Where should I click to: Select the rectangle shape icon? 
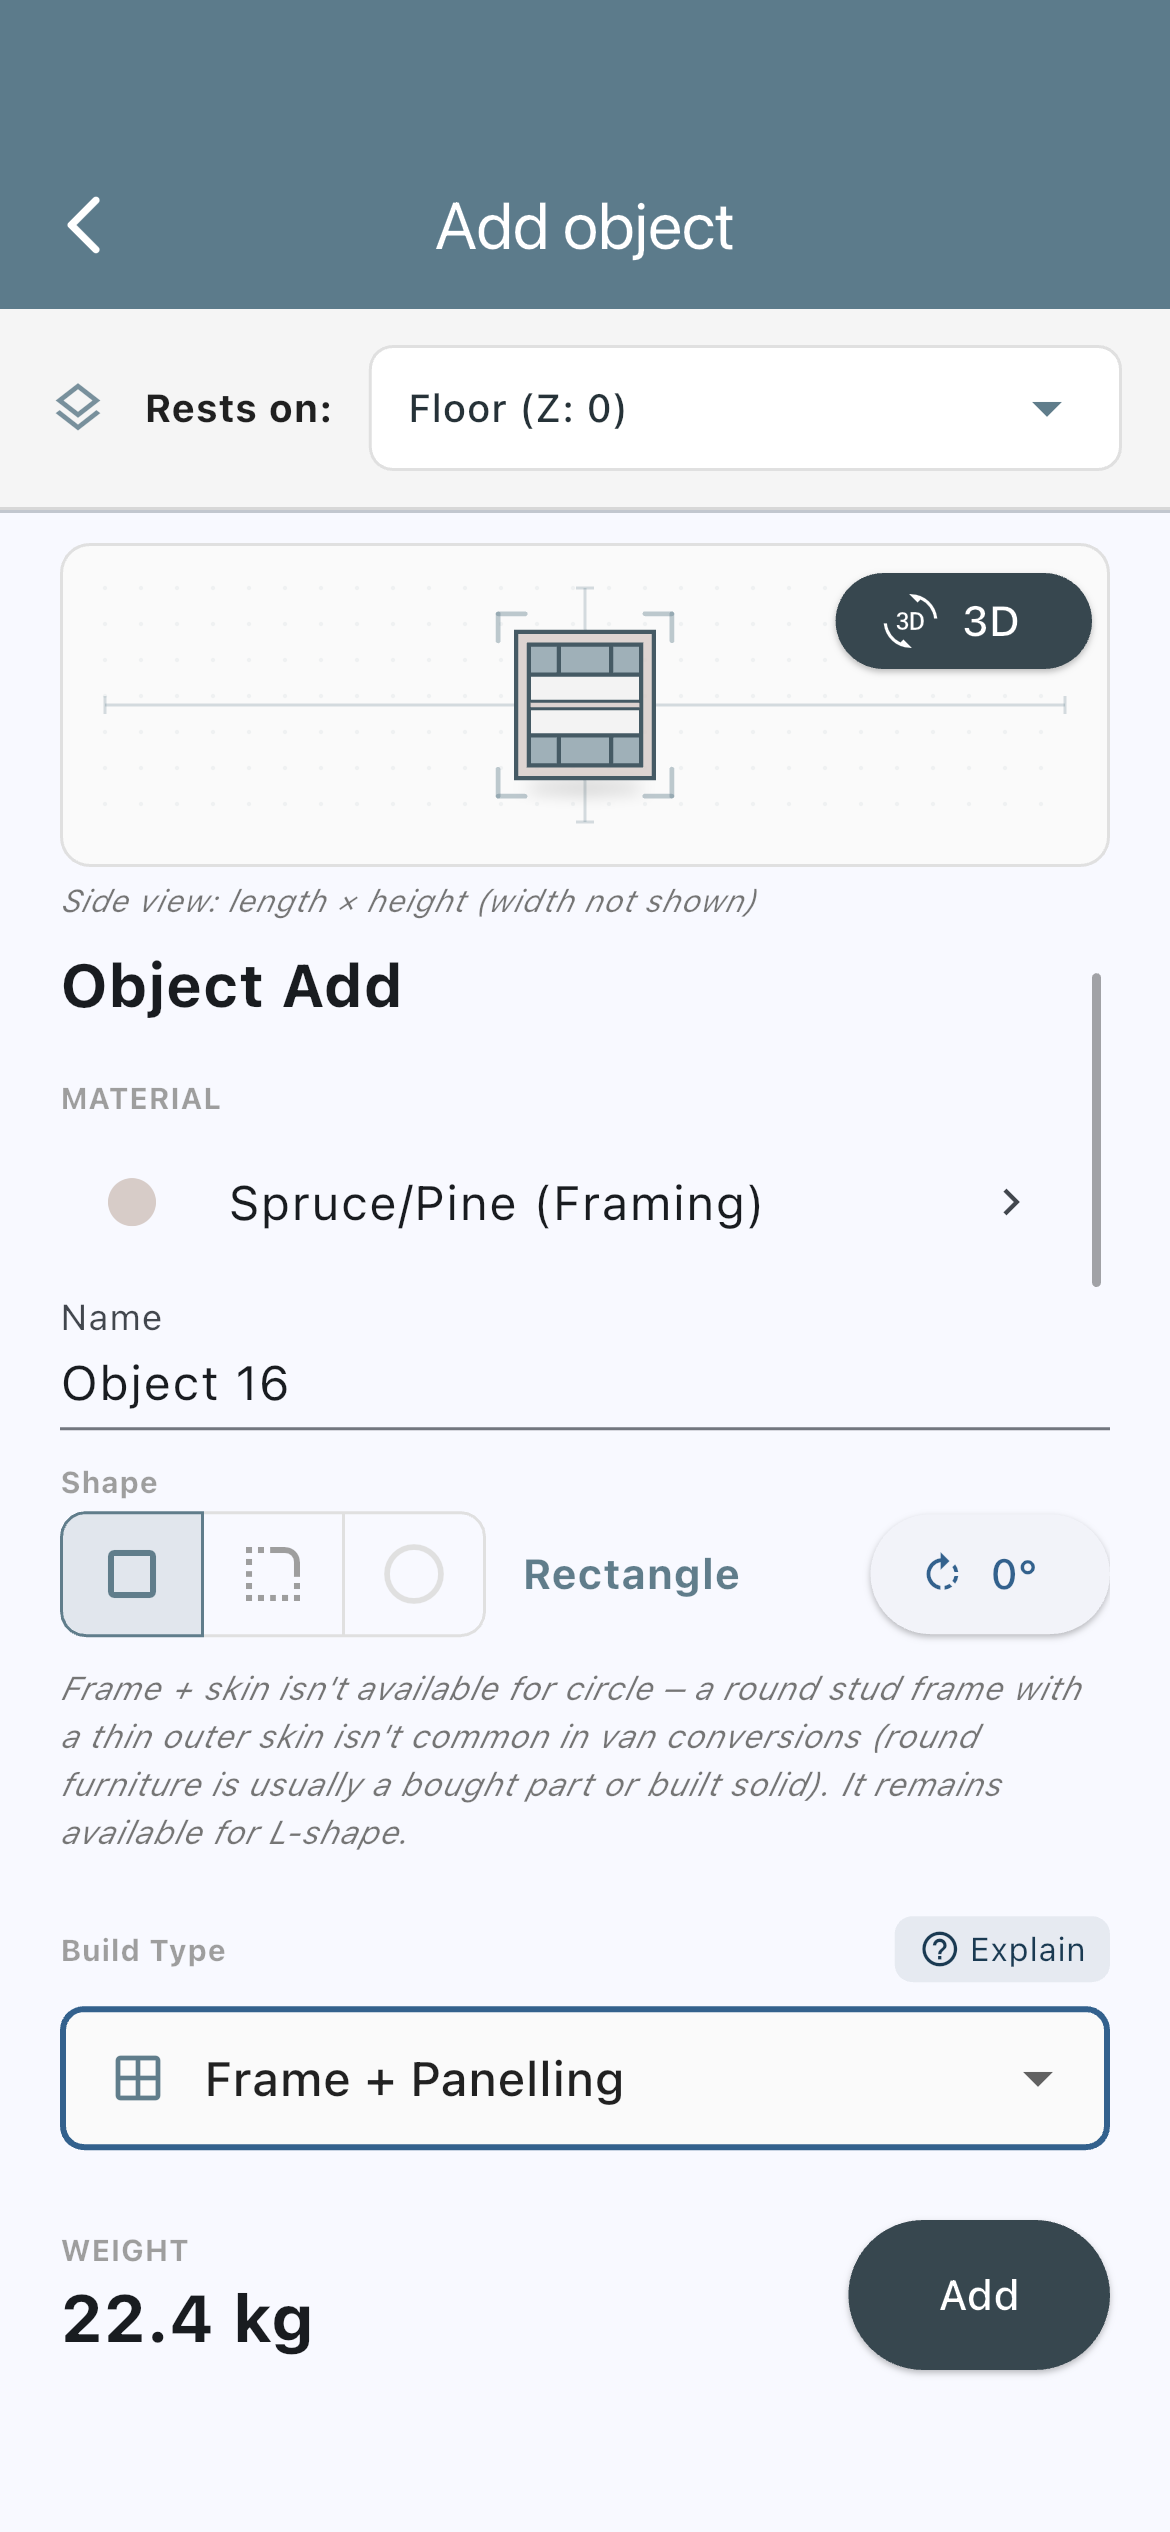(132, 1574)
